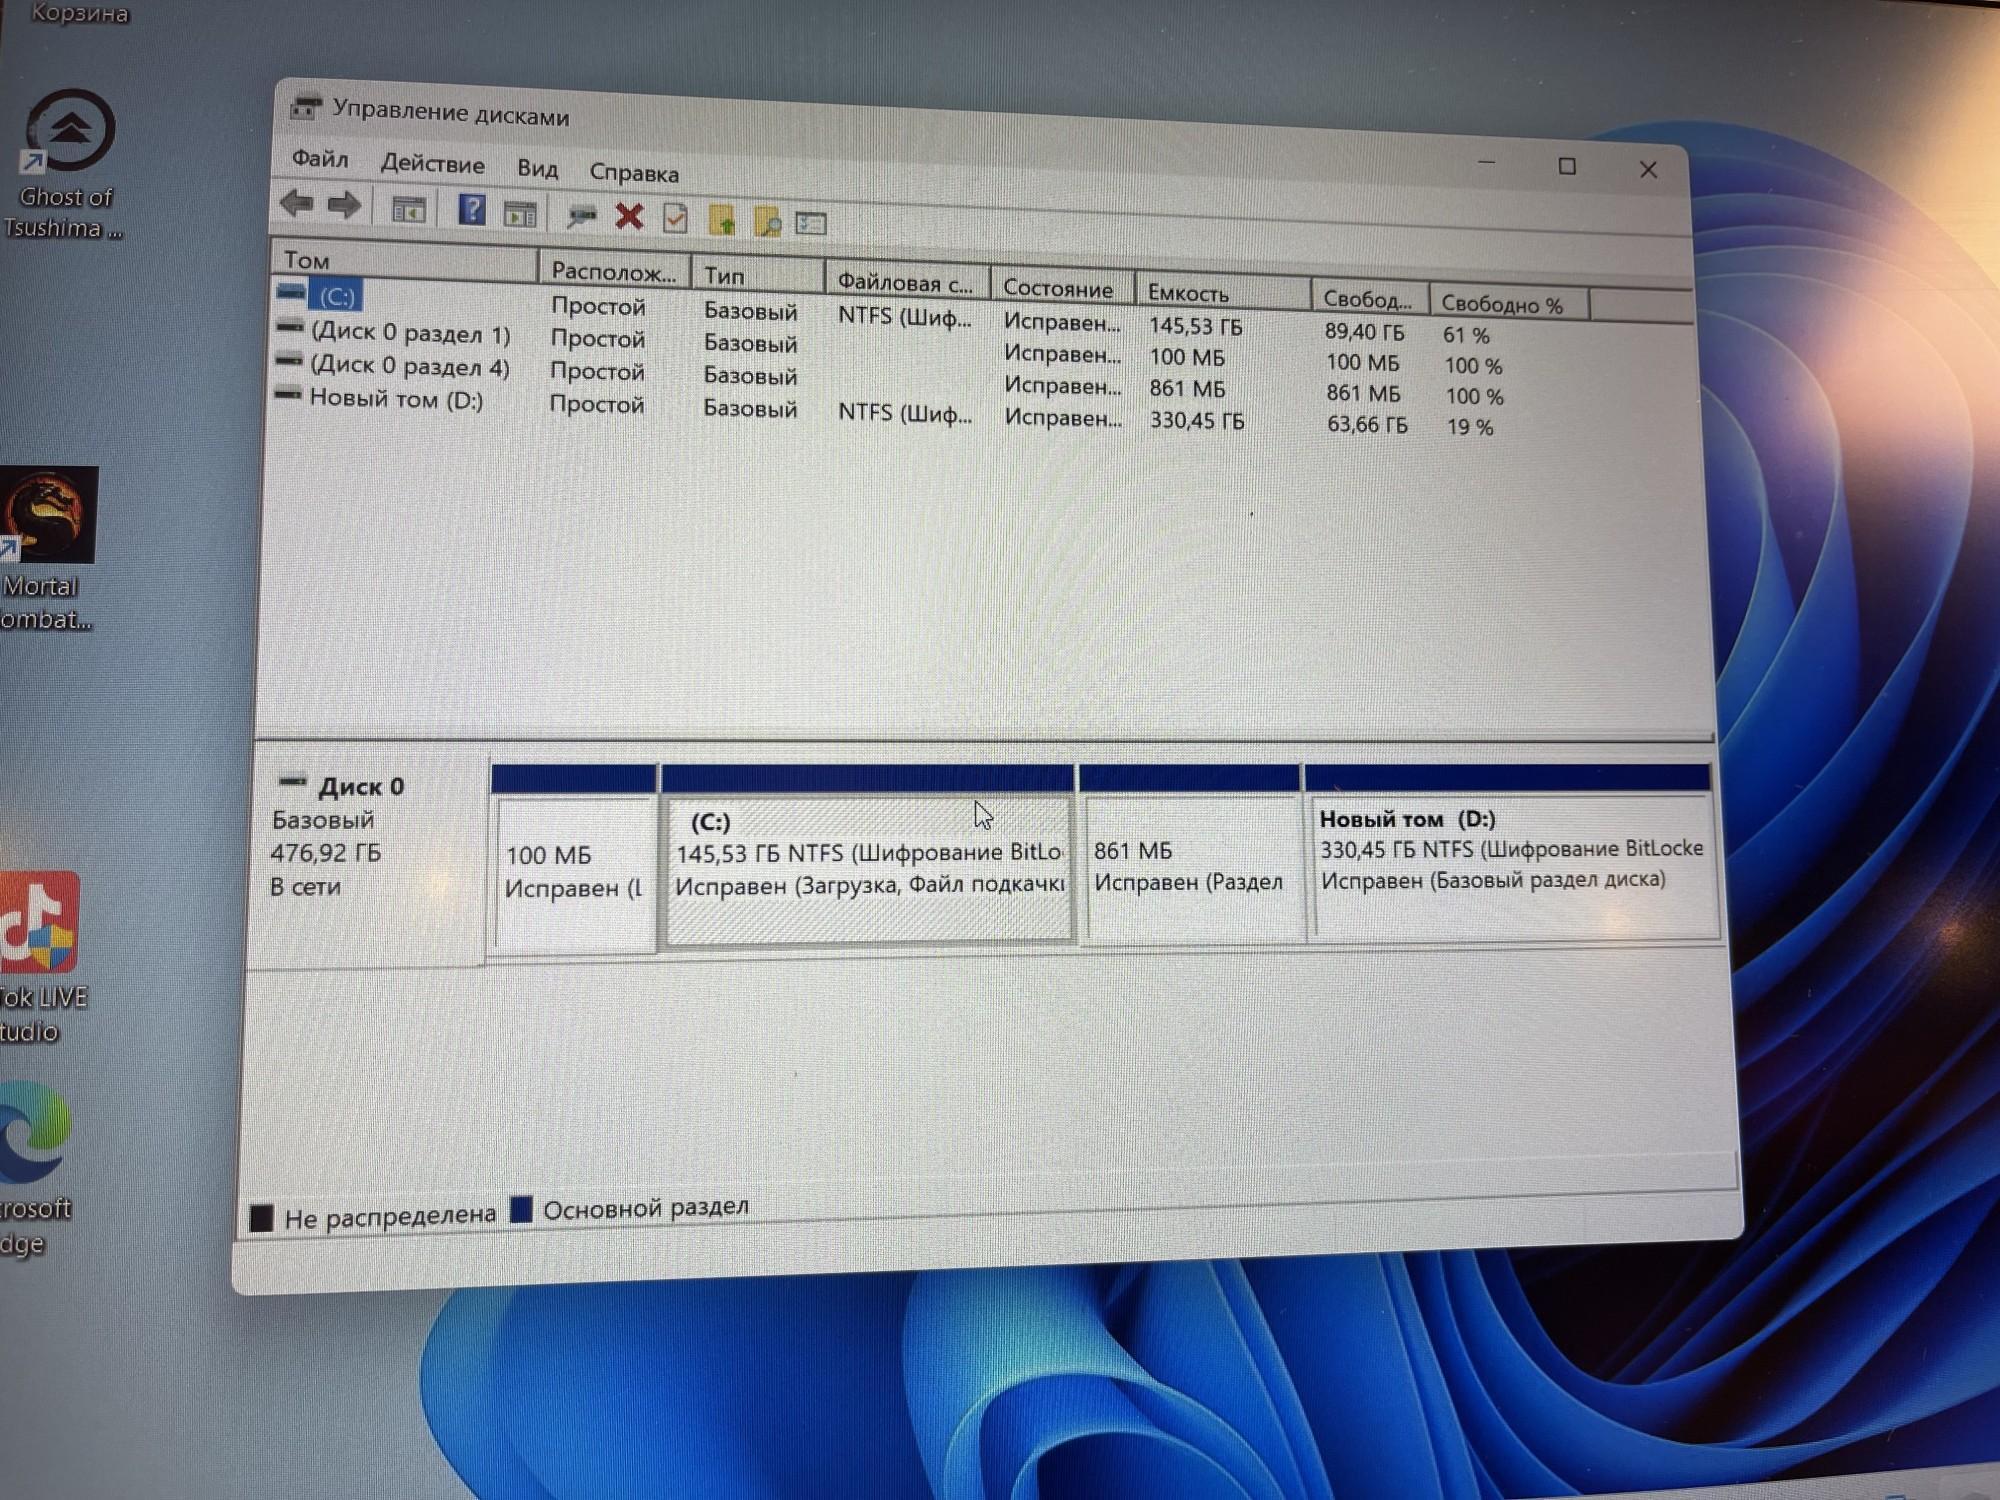This screenshot has width=2000, height=1500.
Task: Sort by the Свобод... column header
Action: [1369, 299]
